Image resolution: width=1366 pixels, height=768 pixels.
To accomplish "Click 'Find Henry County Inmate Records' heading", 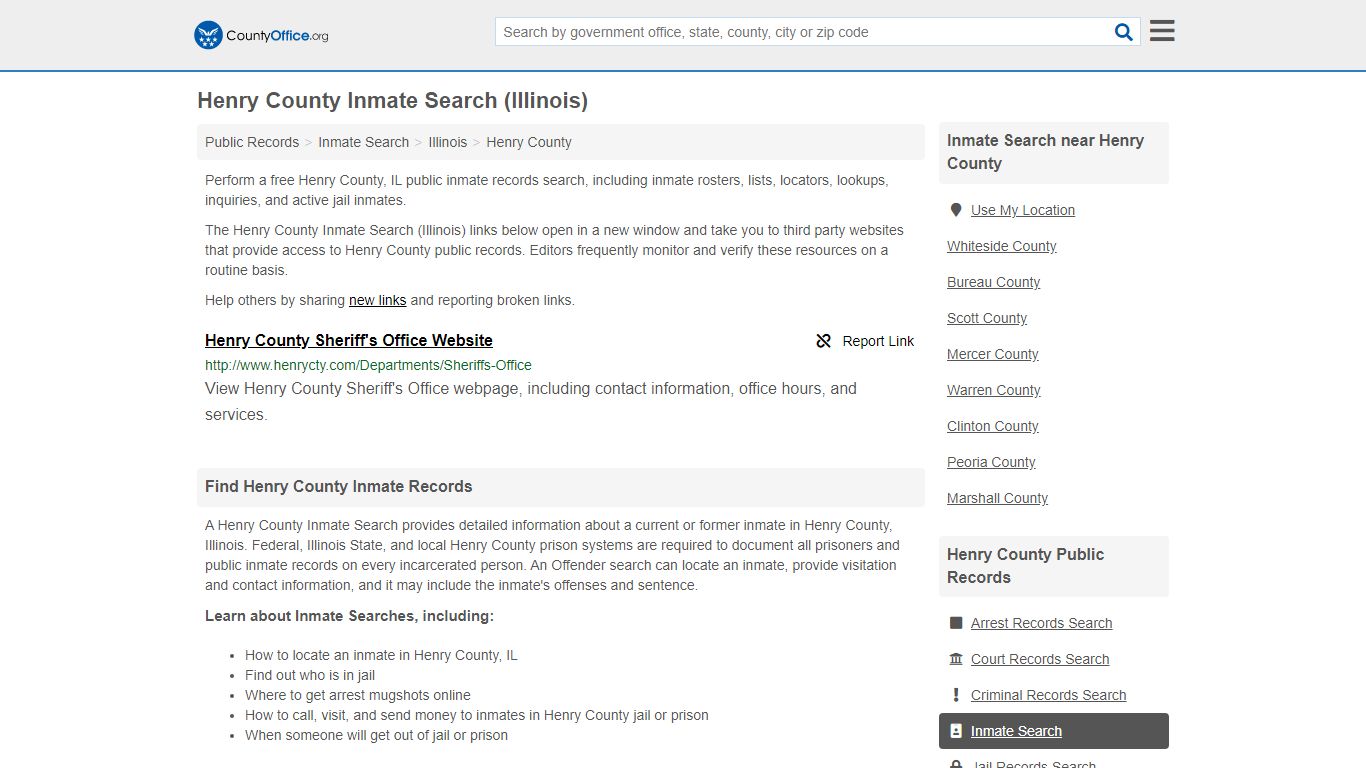I will 338,487.
